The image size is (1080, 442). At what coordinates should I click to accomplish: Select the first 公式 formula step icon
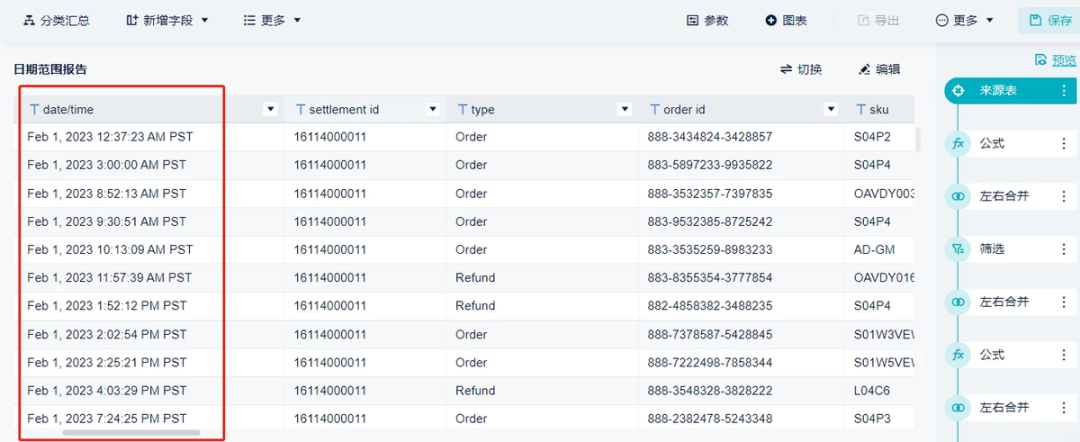[958, 143]
